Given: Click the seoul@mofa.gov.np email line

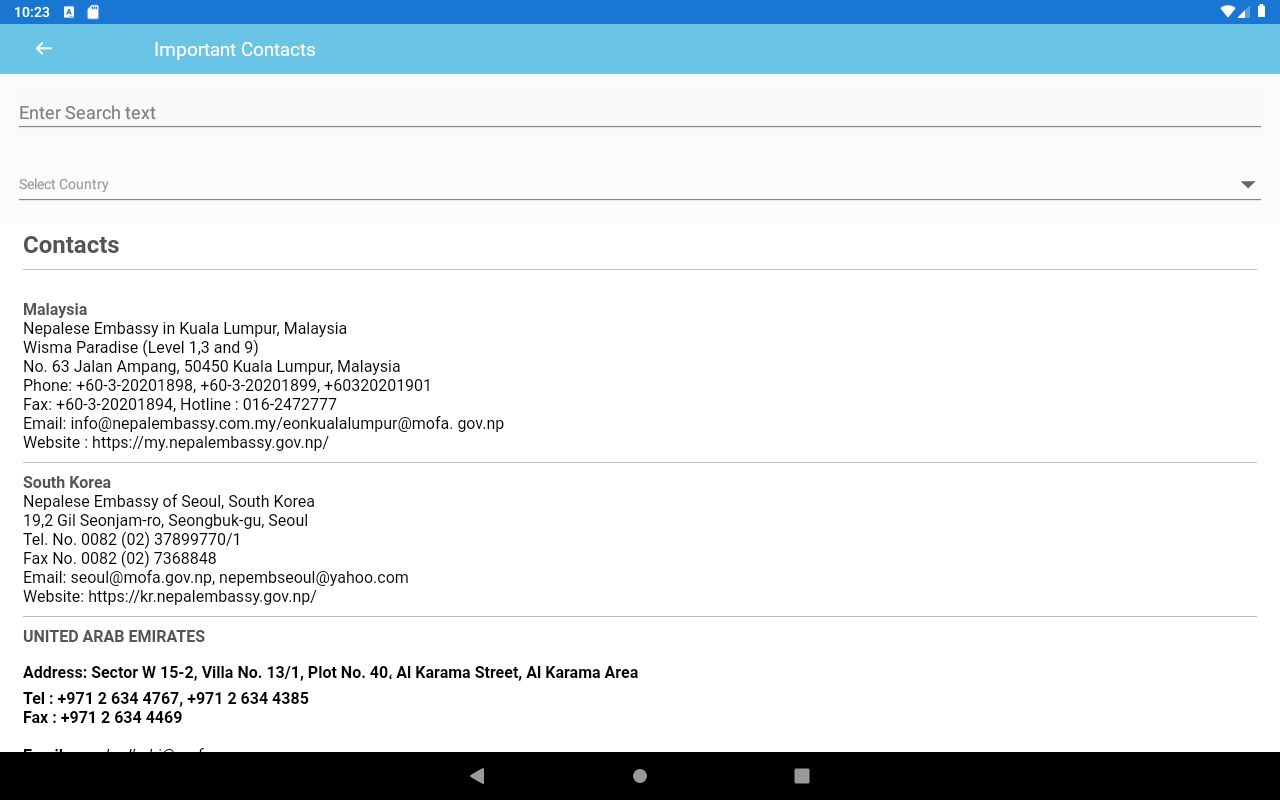Looking at the screenshot, I should (x=216, y=578).
